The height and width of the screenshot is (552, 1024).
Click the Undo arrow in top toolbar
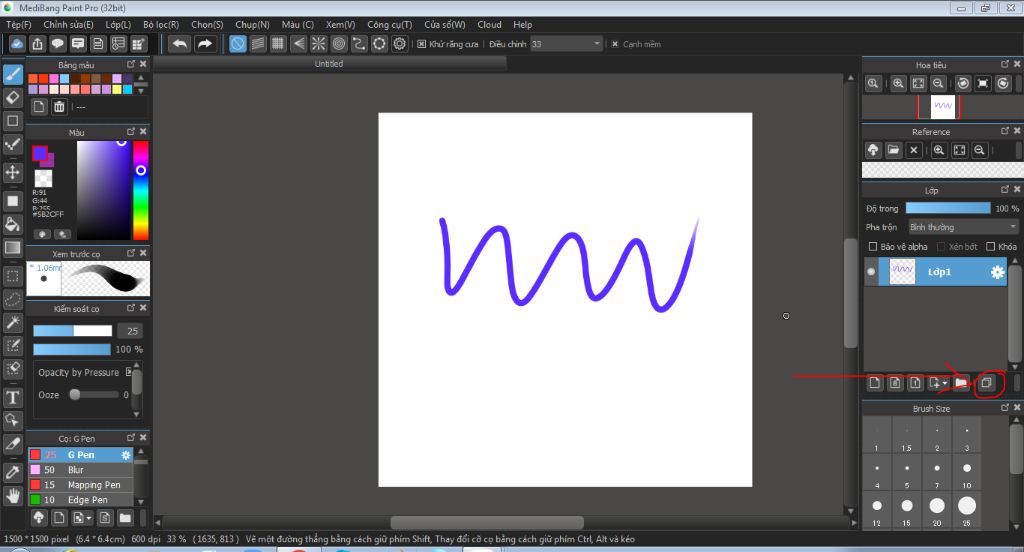pyautogui.click(x=179, y=44)
